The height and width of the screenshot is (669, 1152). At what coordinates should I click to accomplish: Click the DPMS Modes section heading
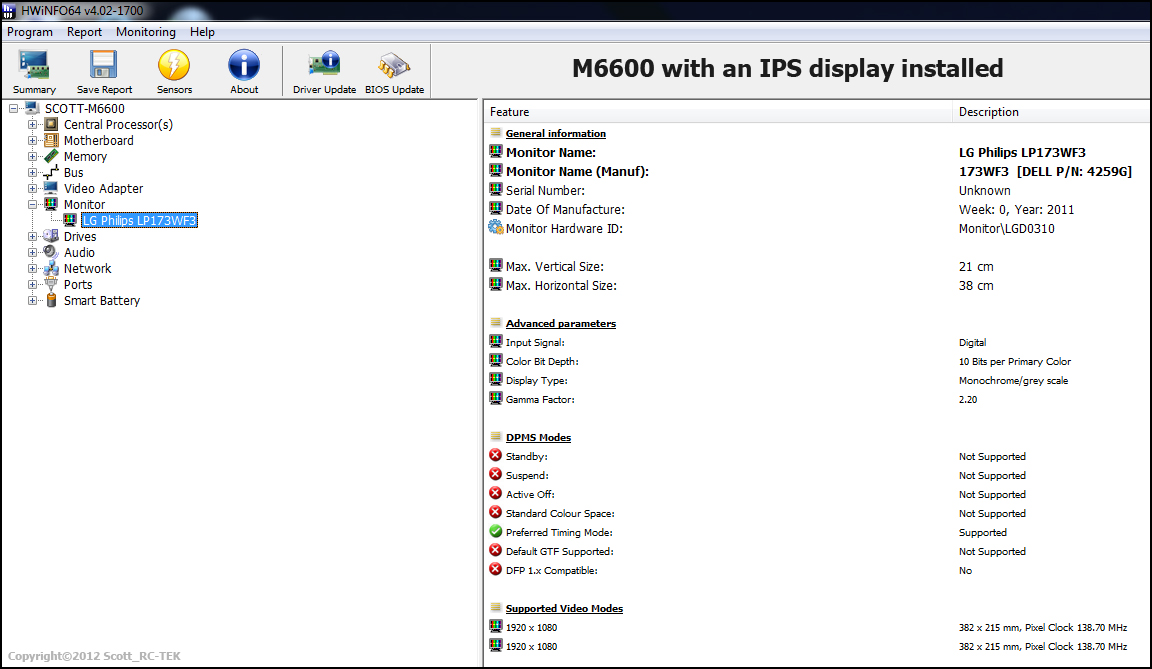(539, 437)
